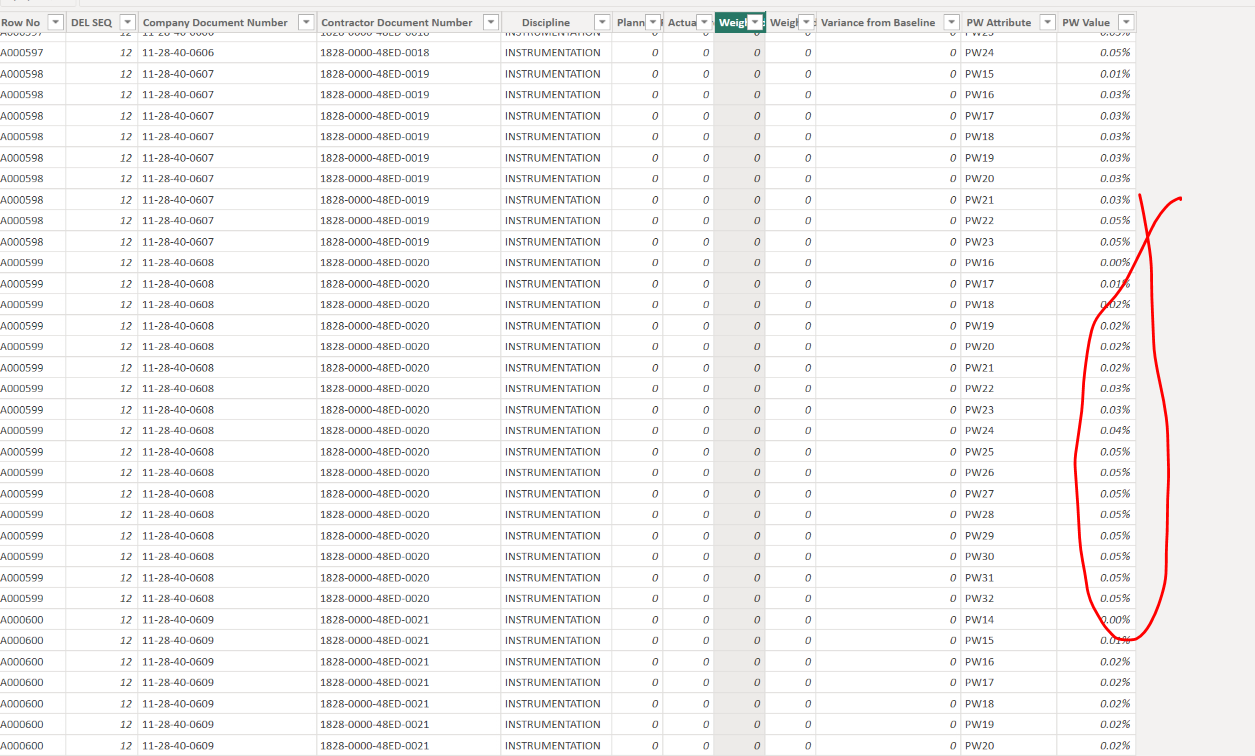Click PW15 attribute cell of row A000598
Screen dimensions: 1255x756
click(1009, 74)
